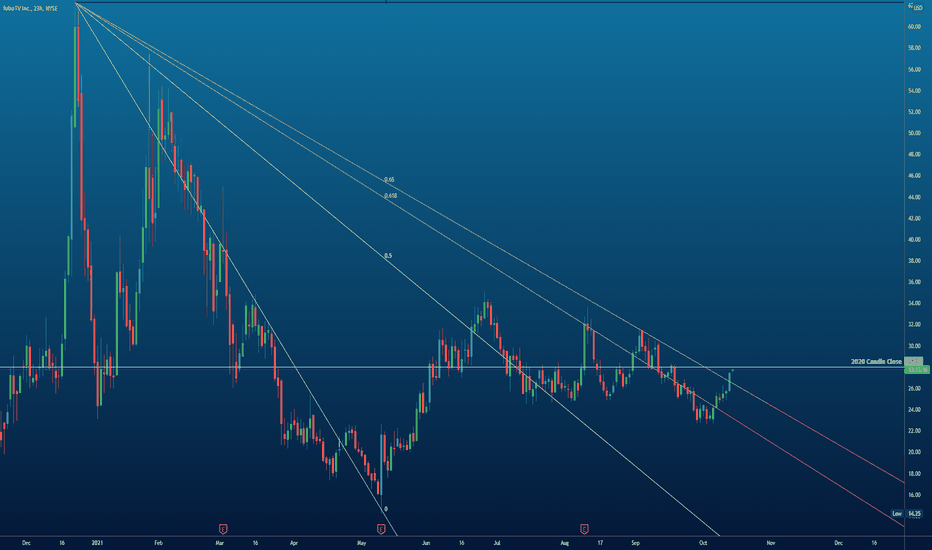This screenshot has height=550, width=932.
Task: Click the 60.00 price axis label
Action: [x=914, y=27]
